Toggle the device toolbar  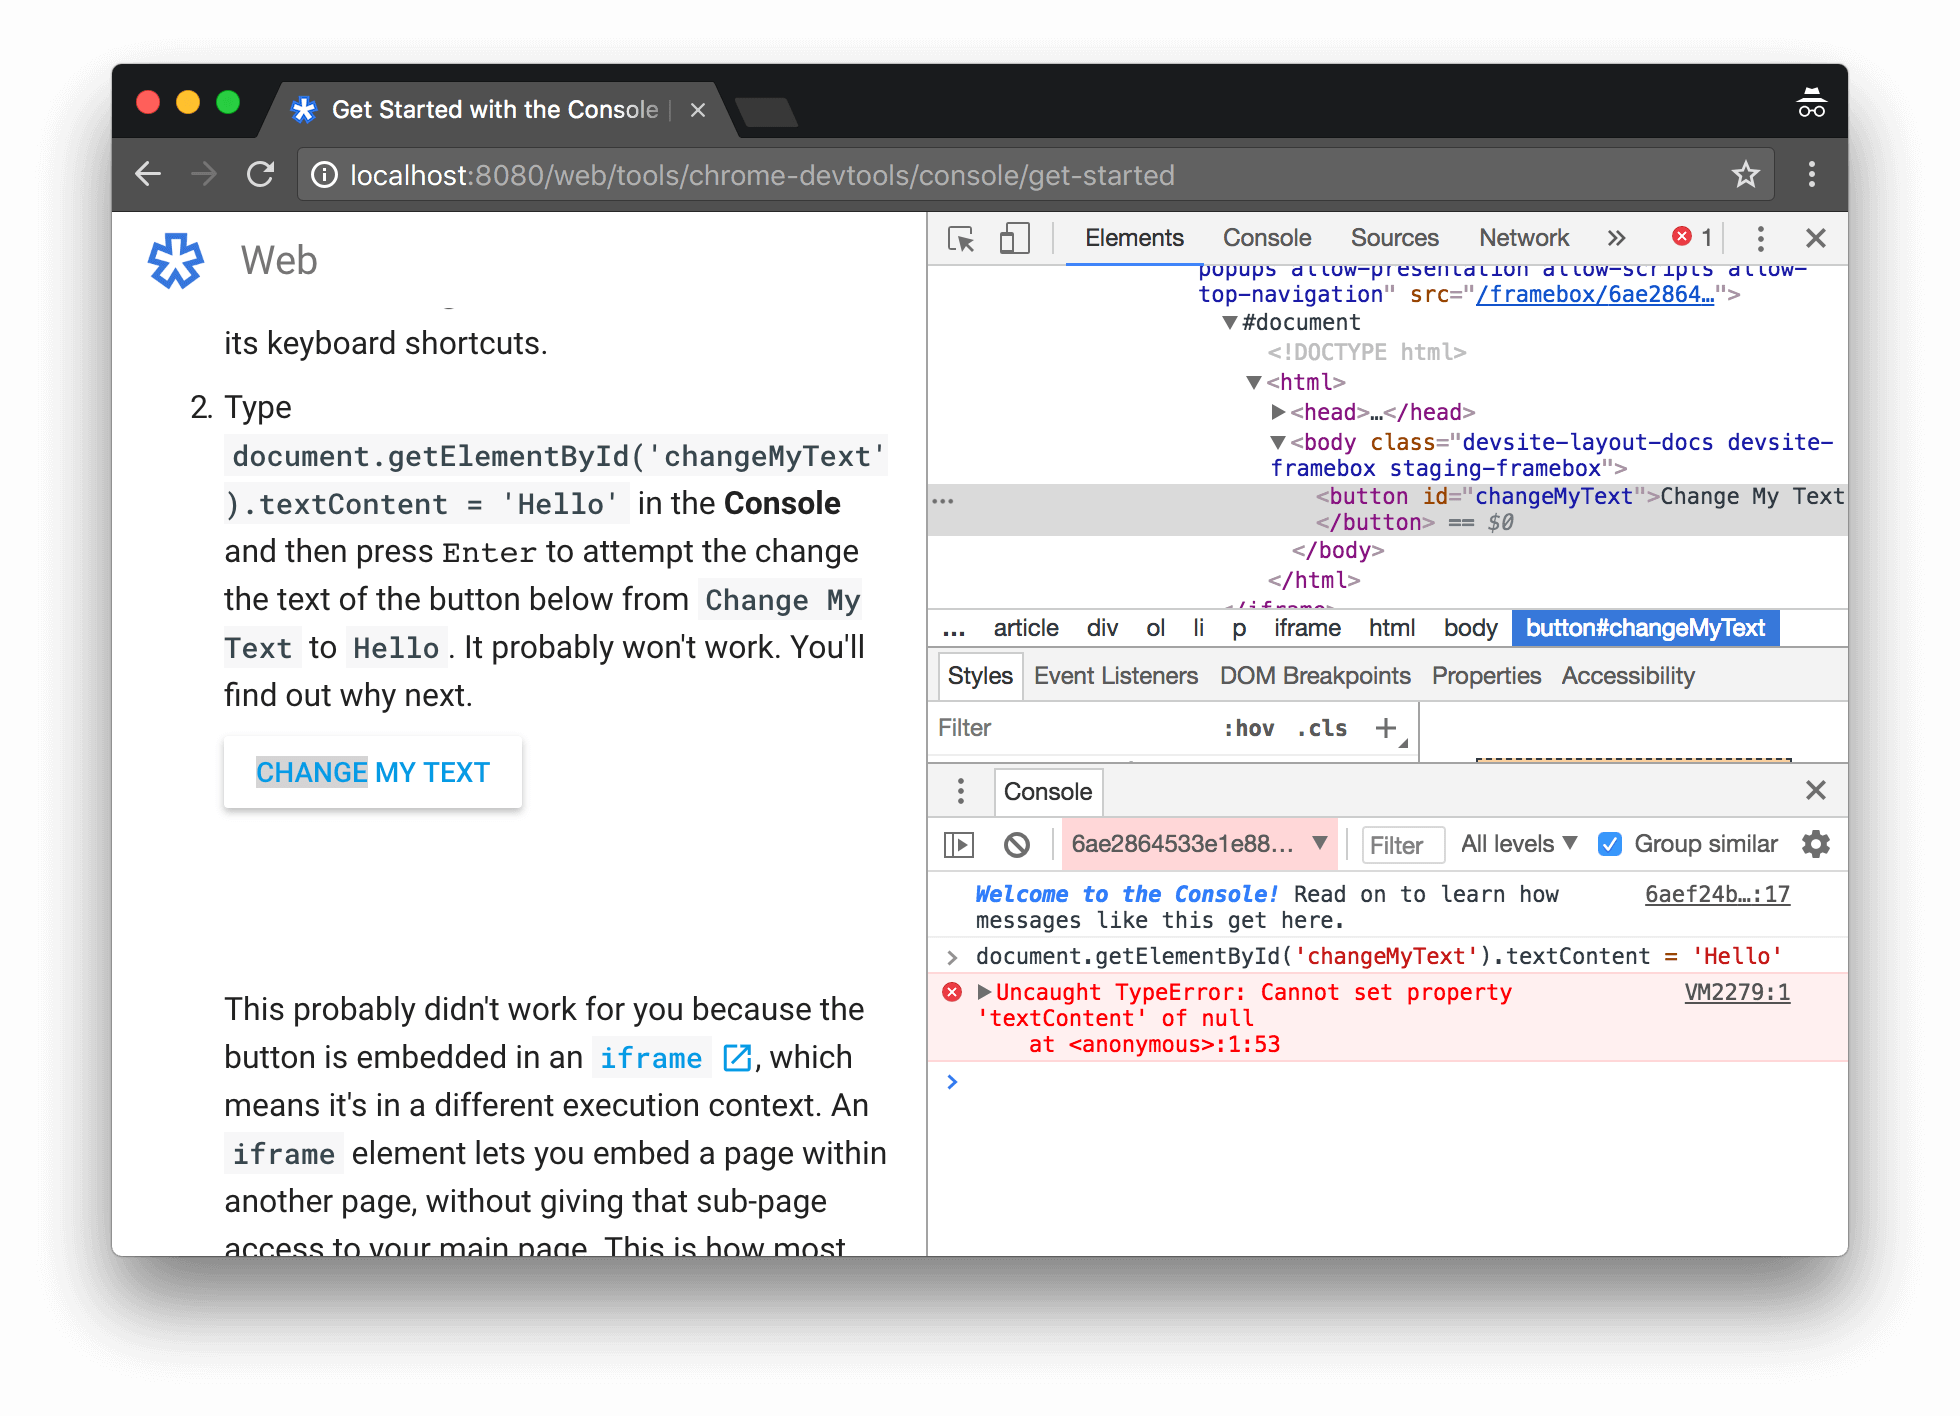tap(1014, 238)
